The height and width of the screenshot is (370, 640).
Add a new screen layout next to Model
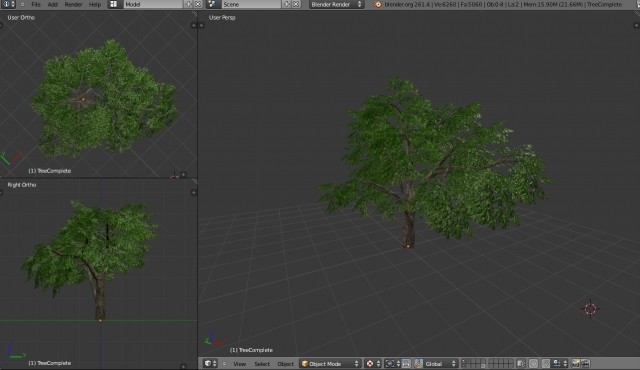188,4
